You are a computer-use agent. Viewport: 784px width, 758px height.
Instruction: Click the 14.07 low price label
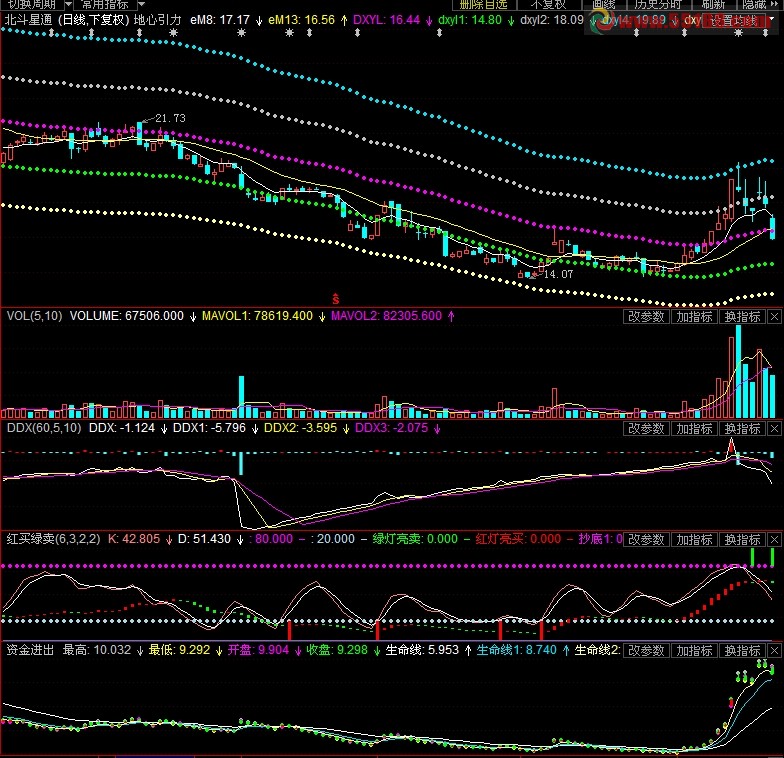(x=558, y=274)
